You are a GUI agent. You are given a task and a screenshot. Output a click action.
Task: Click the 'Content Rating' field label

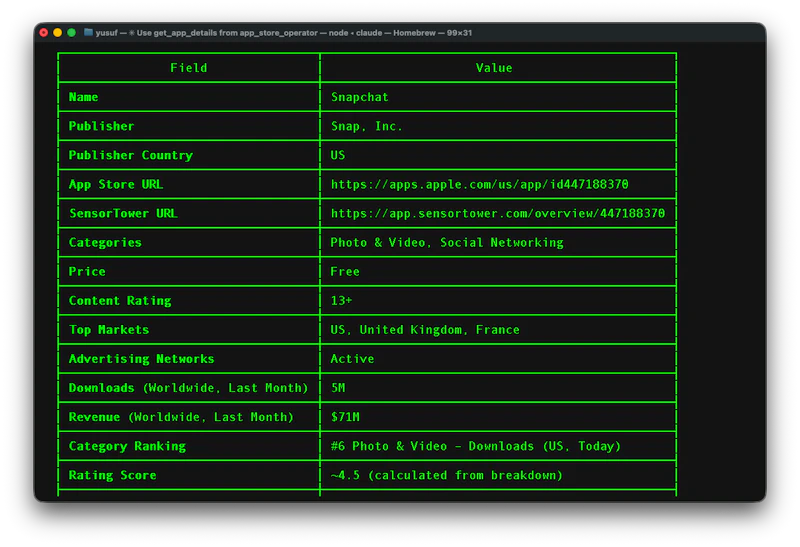pyautogui.click(x=120, y=301)
